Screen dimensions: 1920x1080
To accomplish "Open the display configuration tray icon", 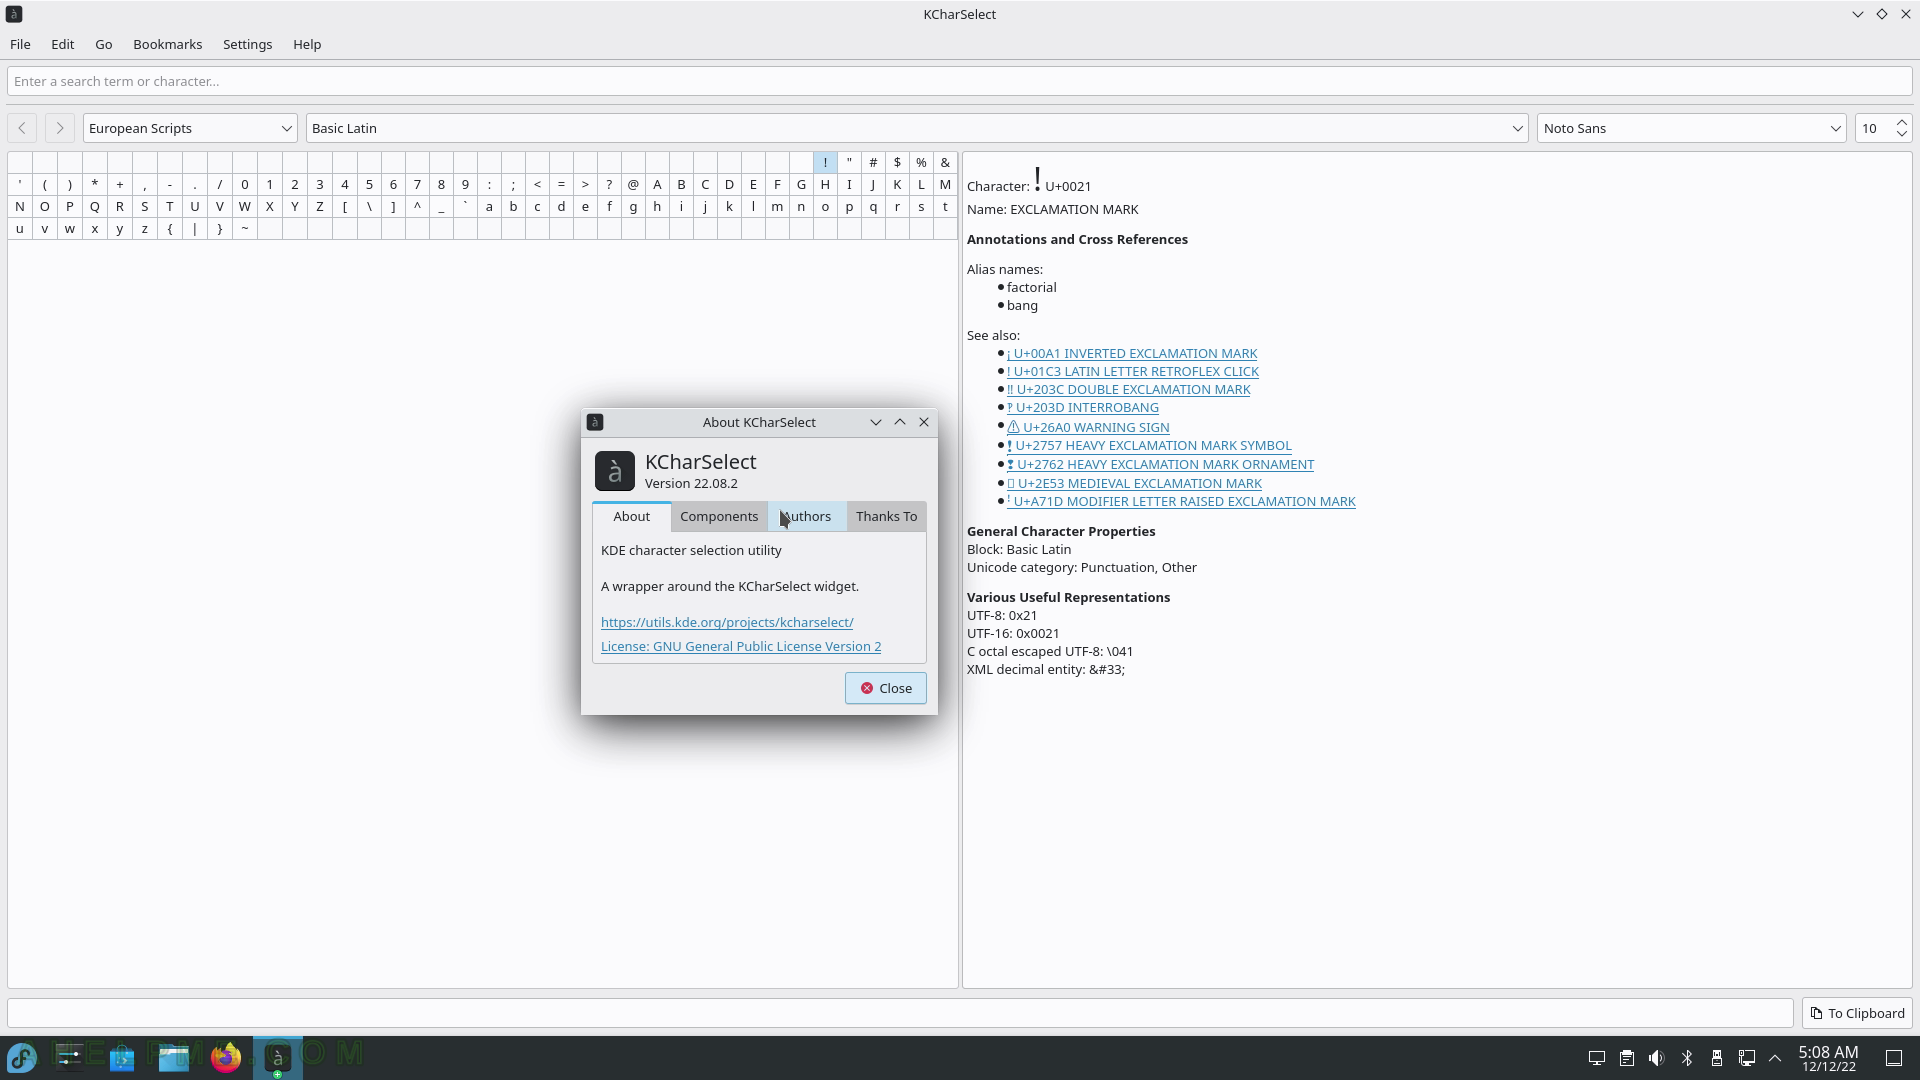I will [x=1597, y=1058].
